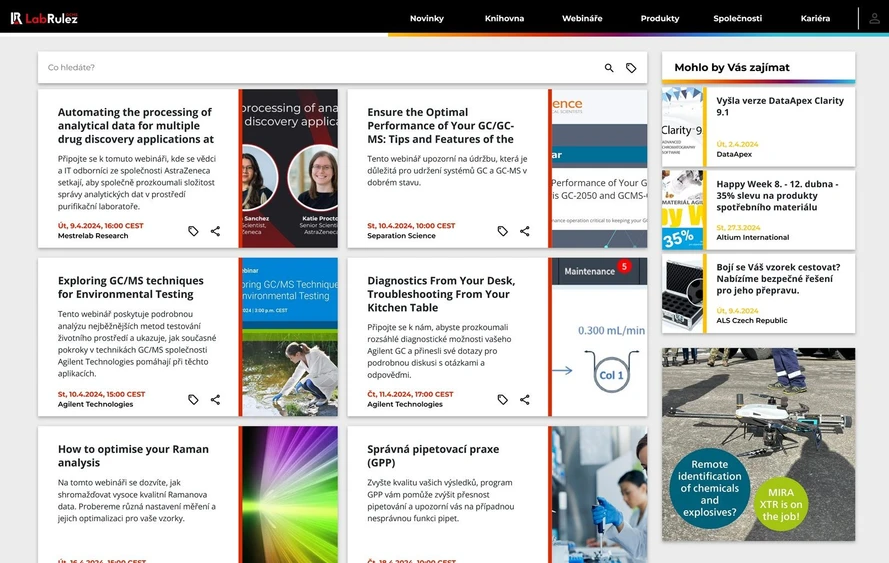The width and height of the screenshot is (889, 563).
Task: Click tag icon on Separation Science webinar card
Action: point(503,231)
